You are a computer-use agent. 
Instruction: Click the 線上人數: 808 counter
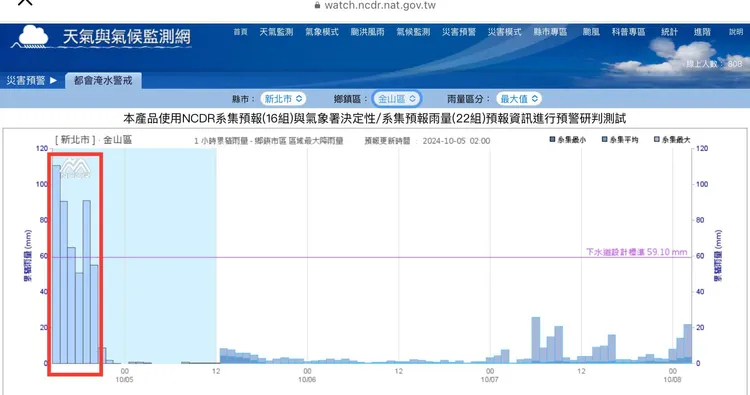click(714, 64)
